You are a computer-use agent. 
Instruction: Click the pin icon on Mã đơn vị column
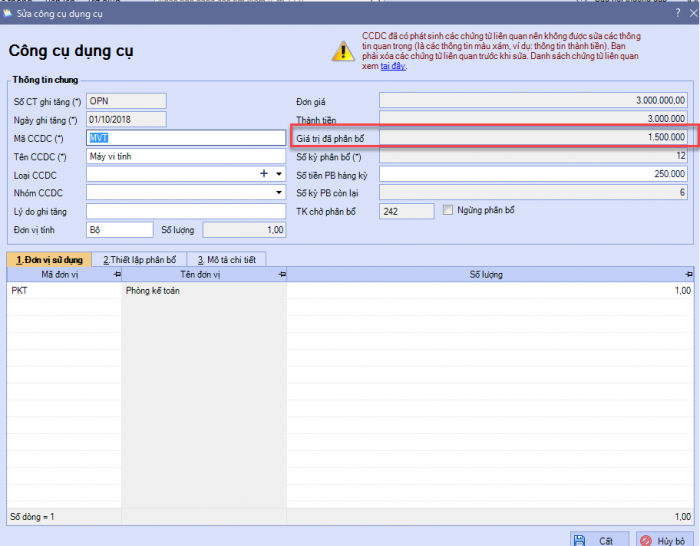[116, 274]
